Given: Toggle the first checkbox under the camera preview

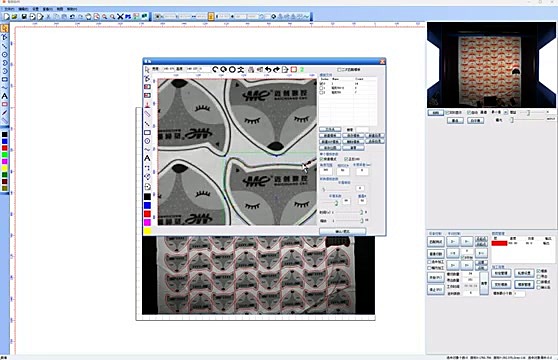Looking at the screenshot, I should 448,112.
